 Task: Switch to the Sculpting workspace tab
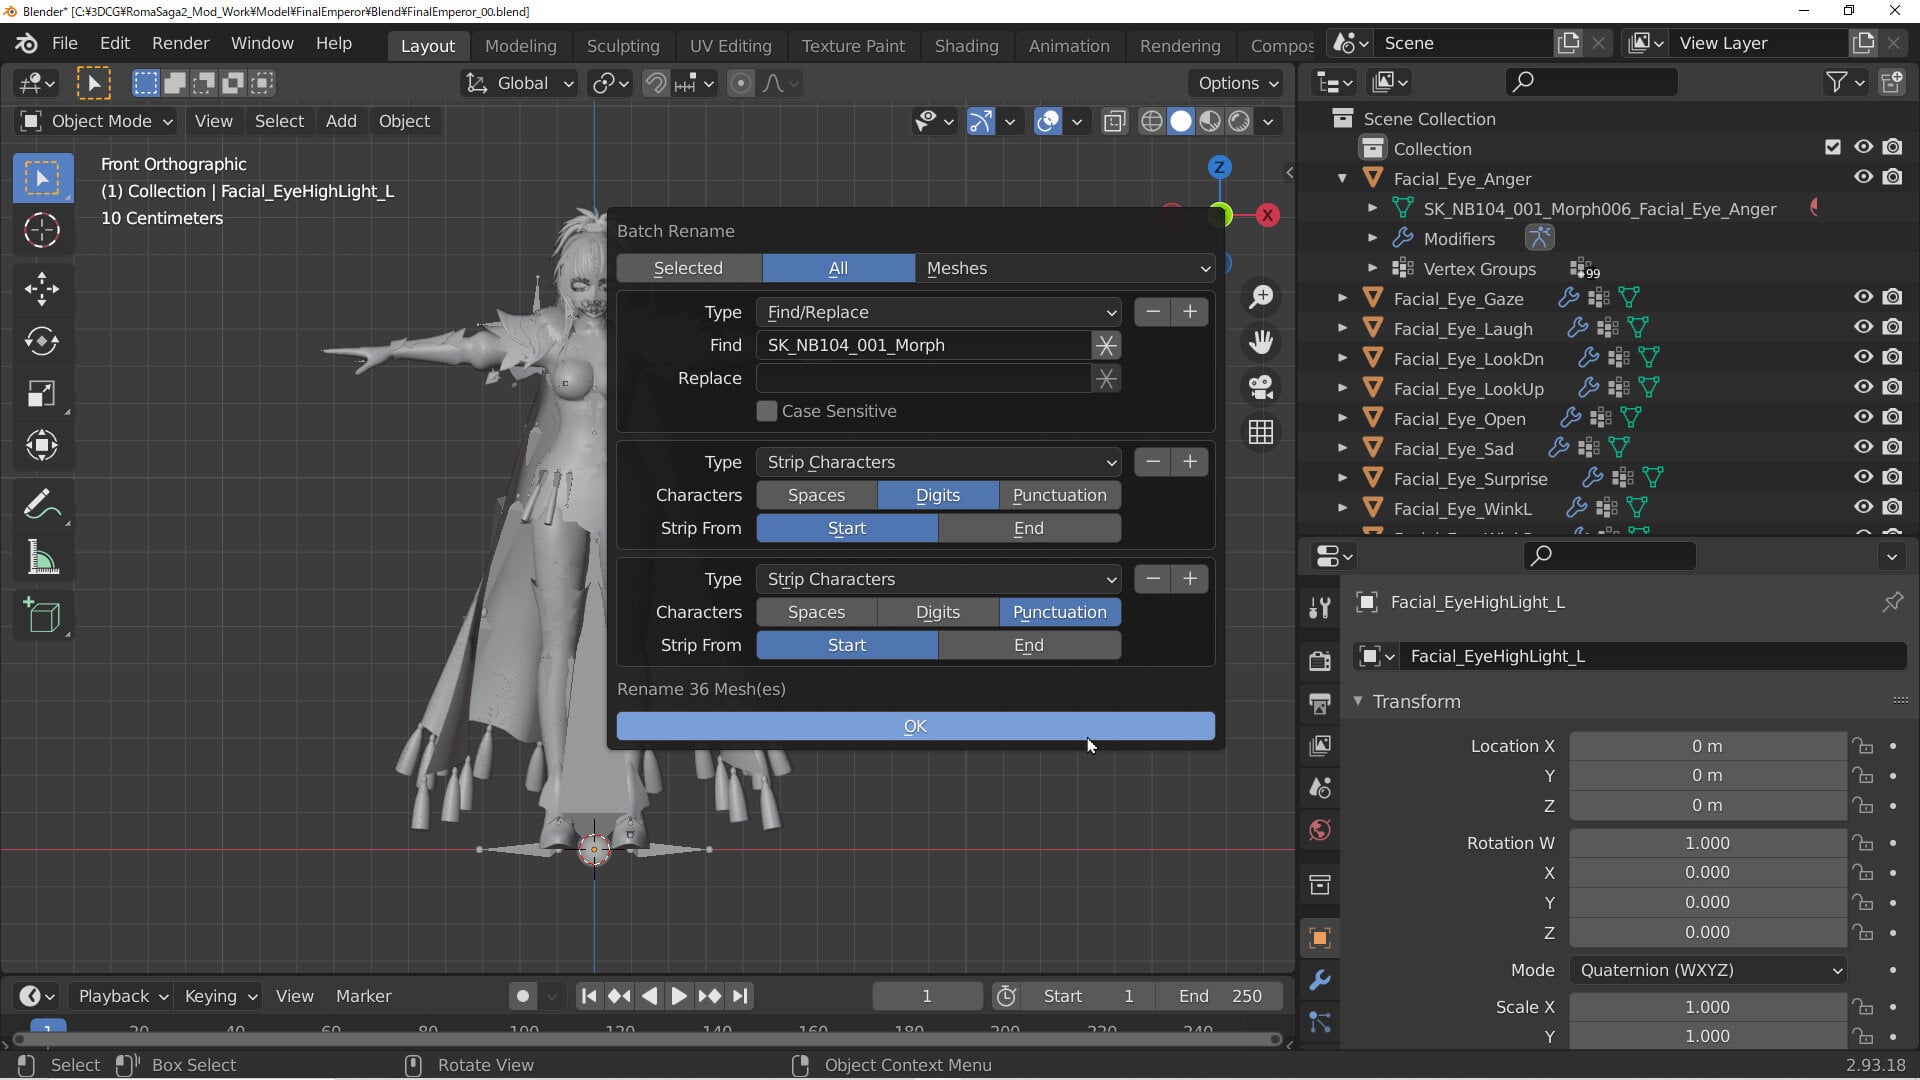[622, 46]
